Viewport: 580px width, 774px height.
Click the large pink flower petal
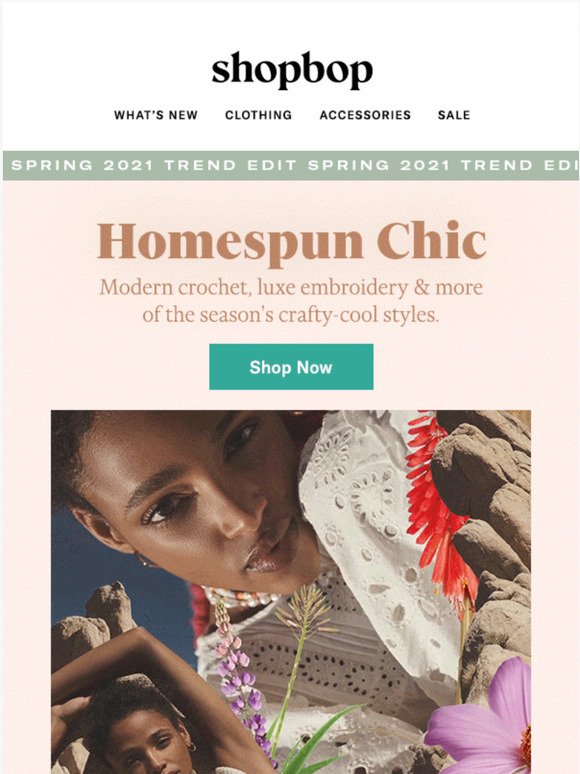click(x=481, y=721)
